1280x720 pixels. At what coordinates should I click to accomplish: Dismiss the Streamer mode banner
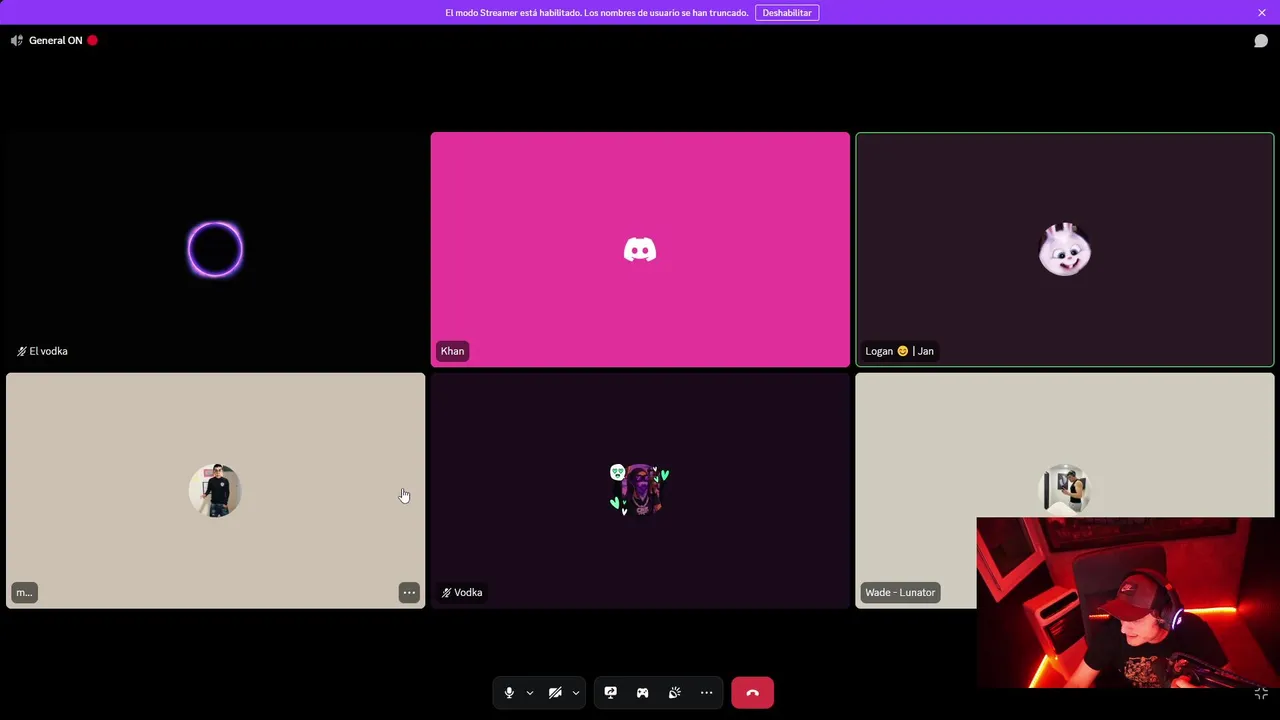tap(1262, 13)
